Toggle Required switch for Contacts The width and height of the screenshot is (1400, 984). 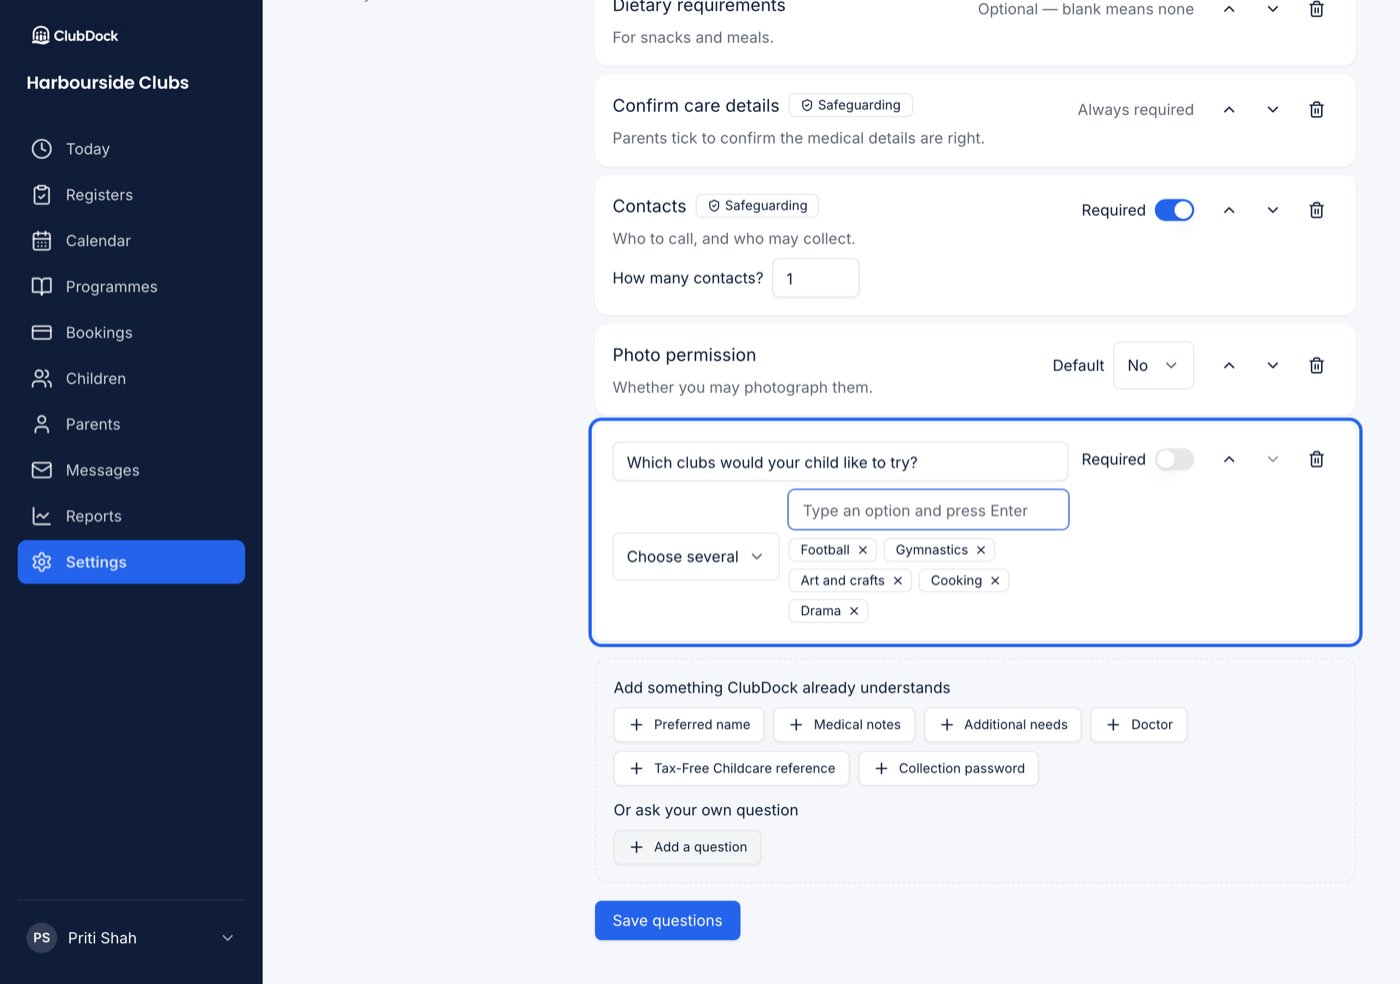coord(1174,210)
